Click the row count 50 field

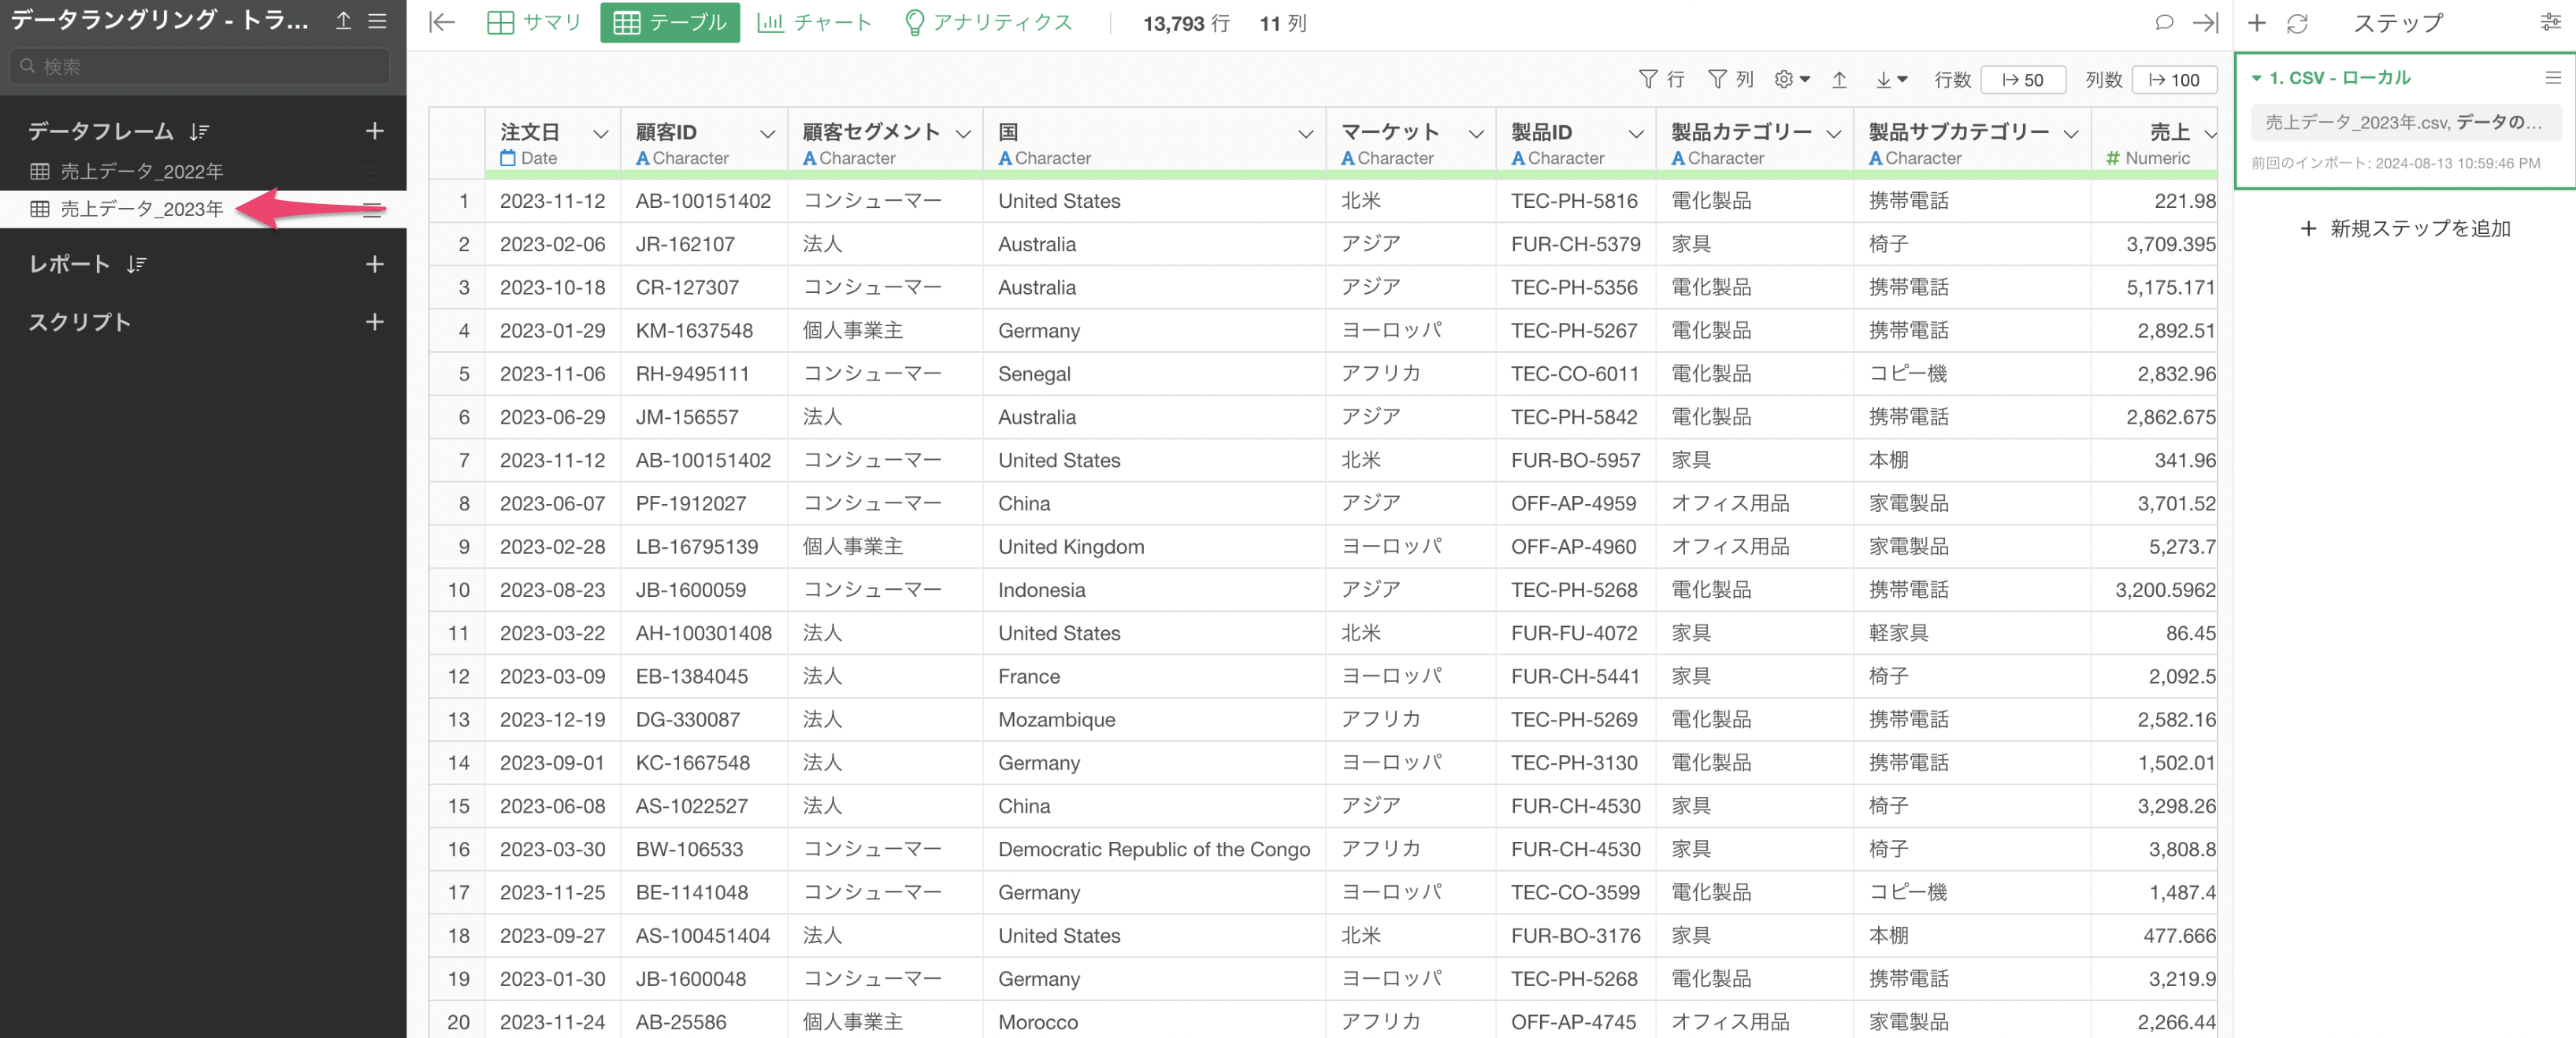pyautogui.click(x=2022, y=79)
